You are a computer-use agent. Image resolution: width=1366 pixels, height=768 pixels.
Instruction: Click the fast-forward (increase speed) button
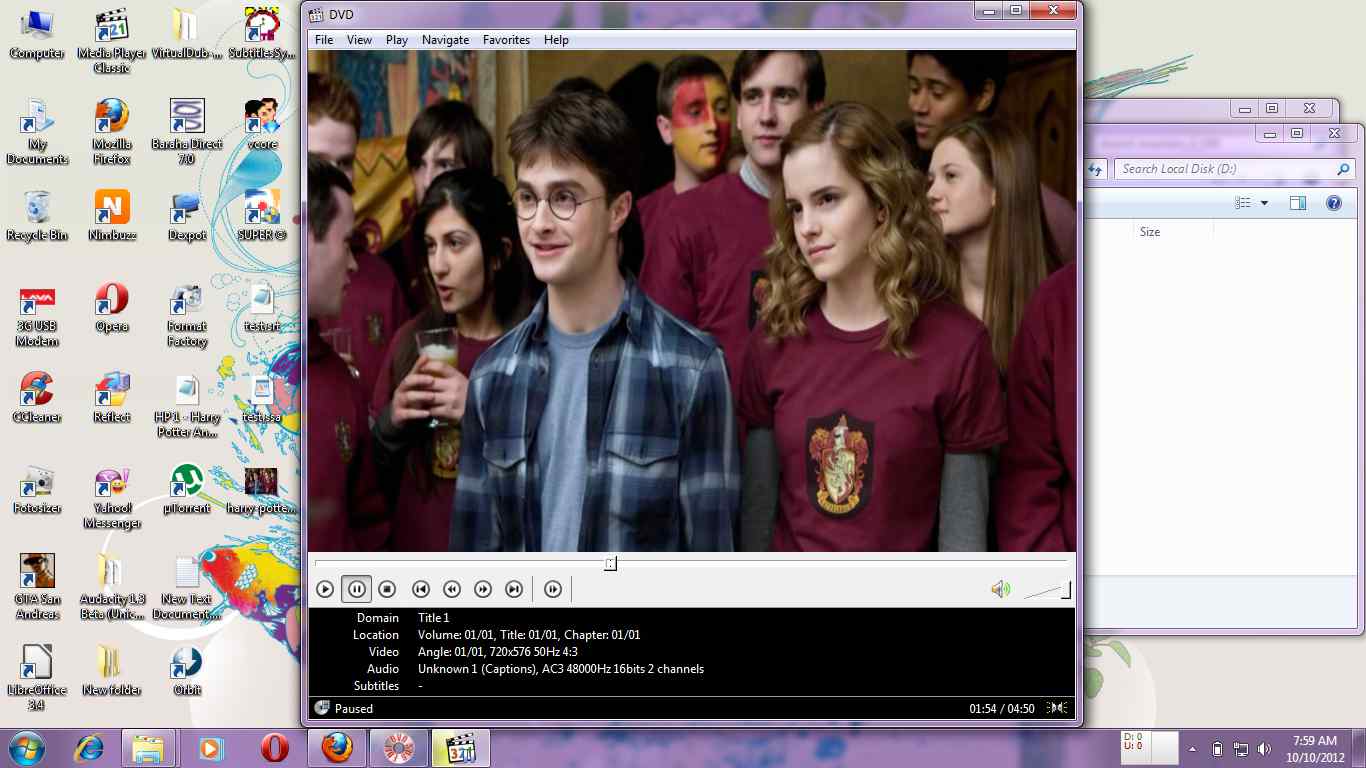click(x=483, y=590)
